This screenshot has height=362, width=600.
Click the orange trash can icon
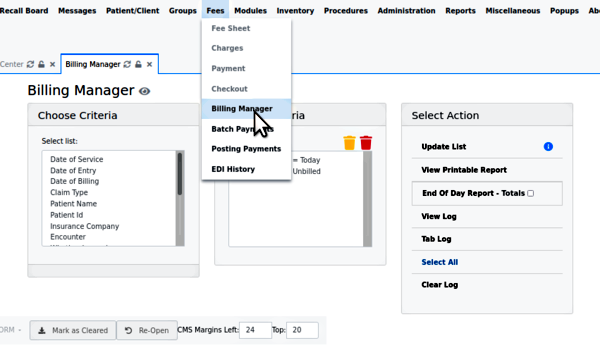click(349, 143)
